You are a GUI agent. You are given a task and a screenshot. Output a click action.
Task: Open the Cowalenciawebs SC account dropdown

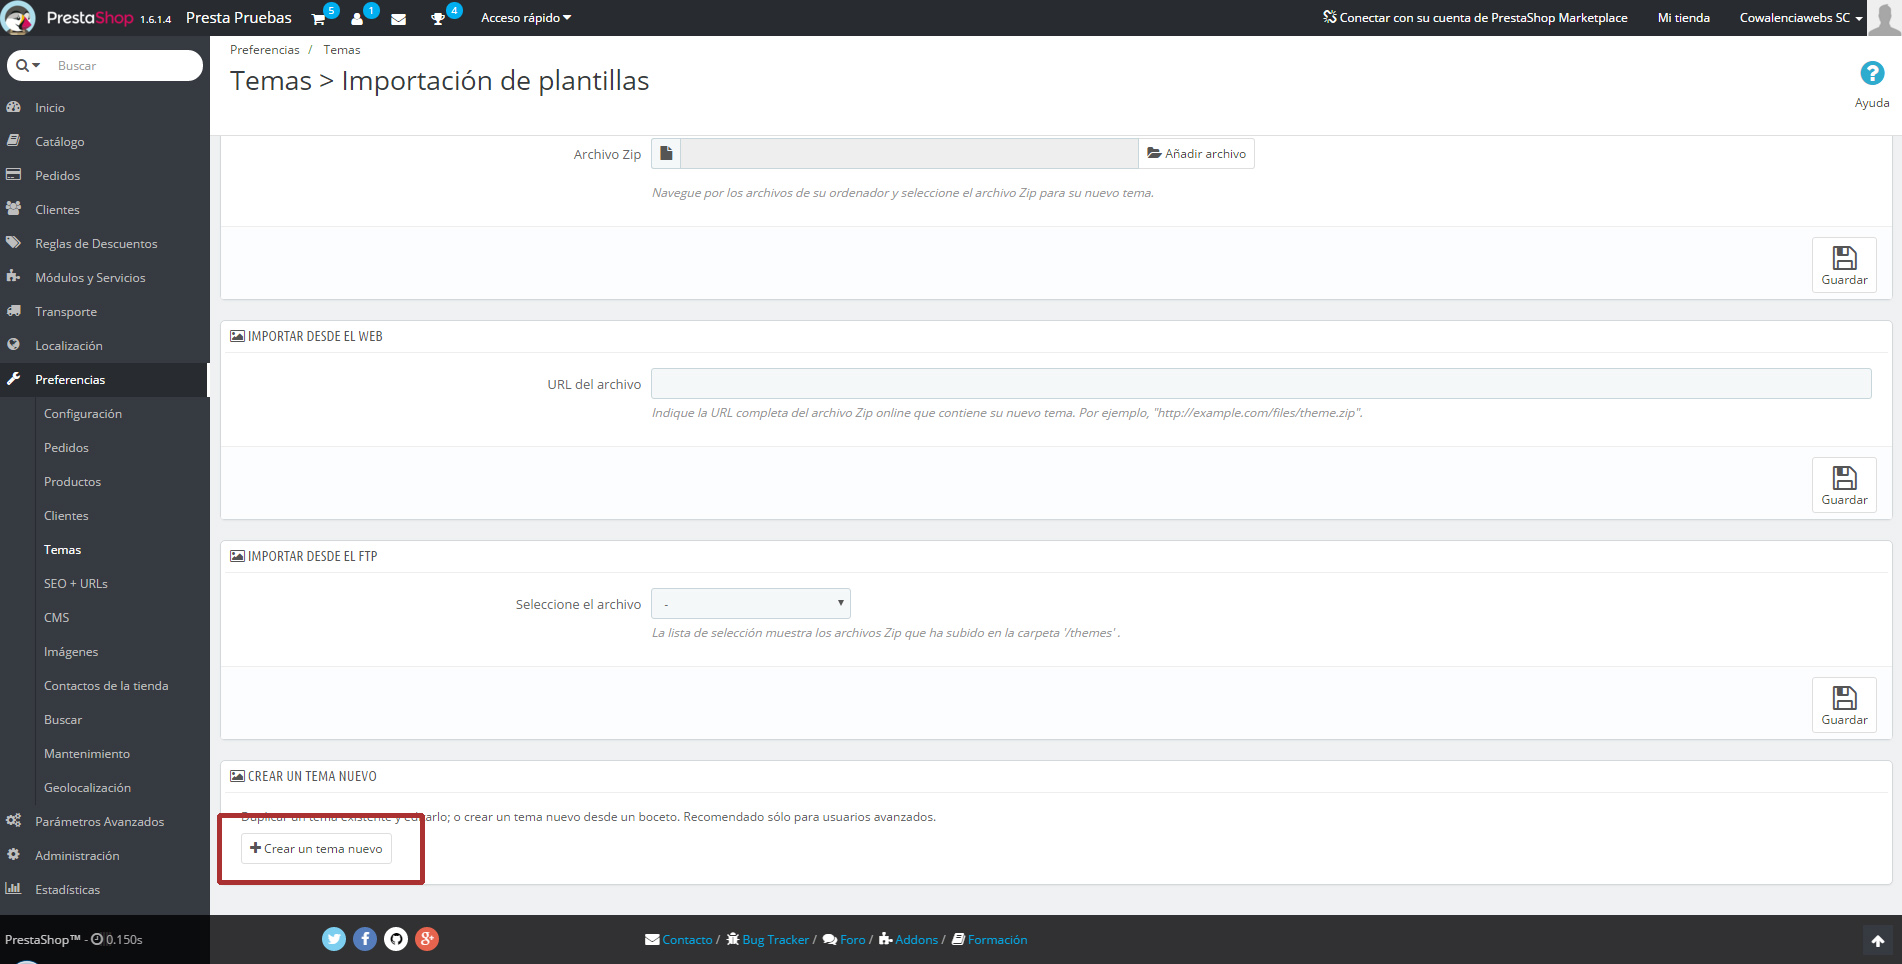(x=1800, y=18)
